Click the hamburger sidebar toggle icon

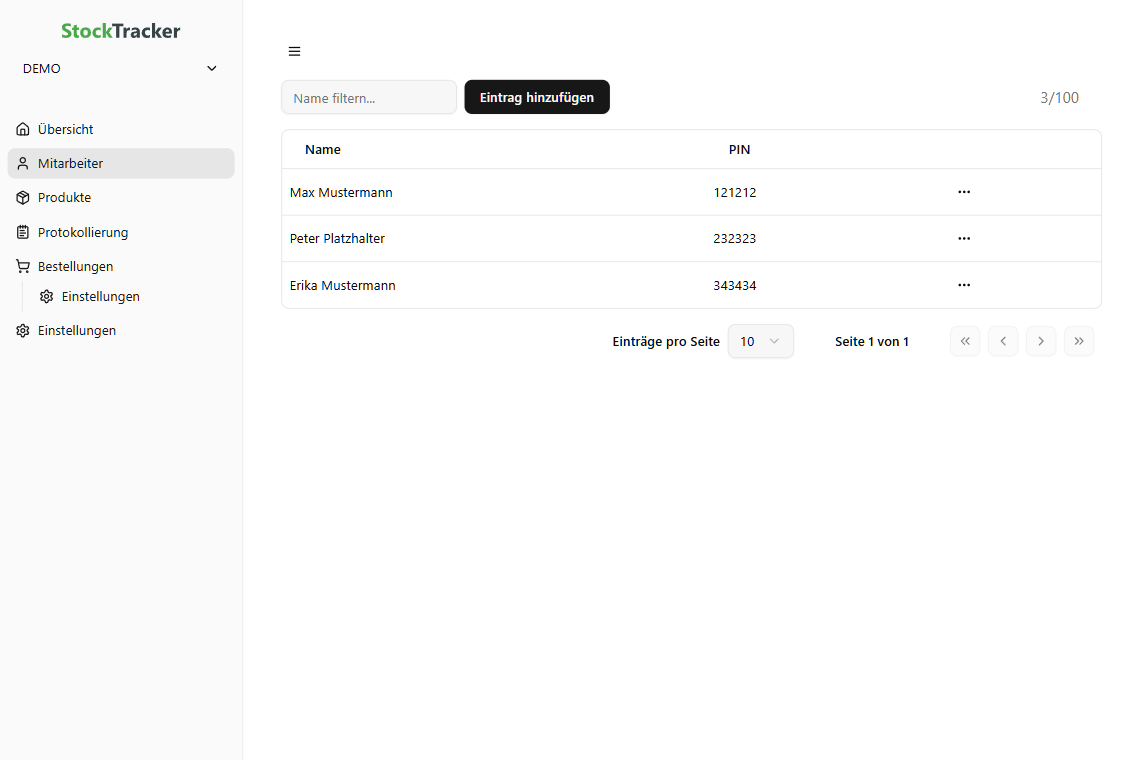294,52
